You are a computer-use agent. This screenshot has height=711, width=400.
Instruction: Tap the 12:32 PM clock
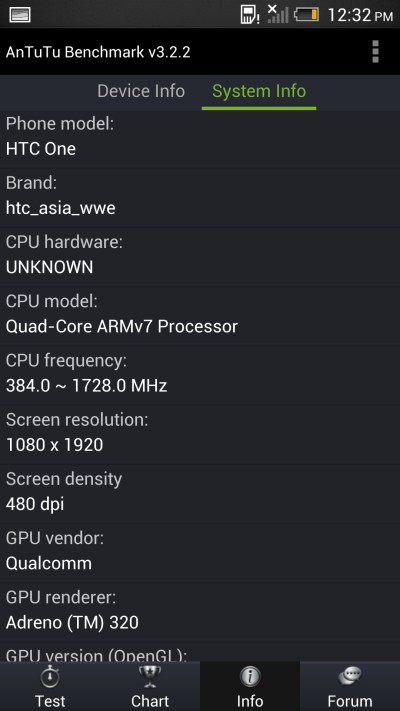point(360,15)
